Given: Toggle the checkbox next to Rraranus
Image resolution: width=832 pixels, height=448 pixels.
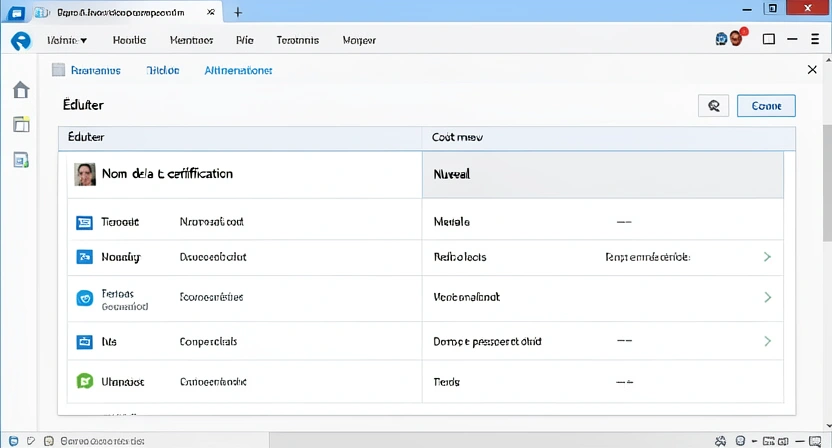Looking at the screenshot, I should tap(58, 71).
